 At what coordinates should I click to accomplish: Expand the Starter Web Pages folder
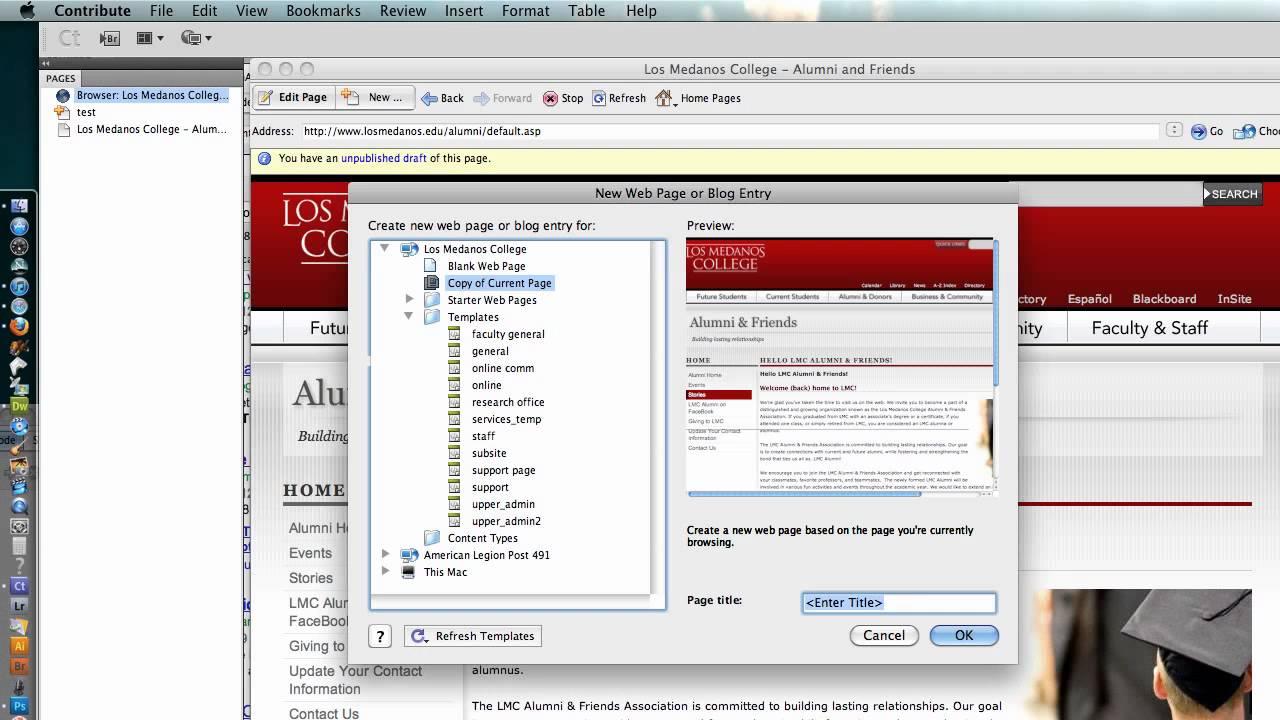[x=409, y=299]
